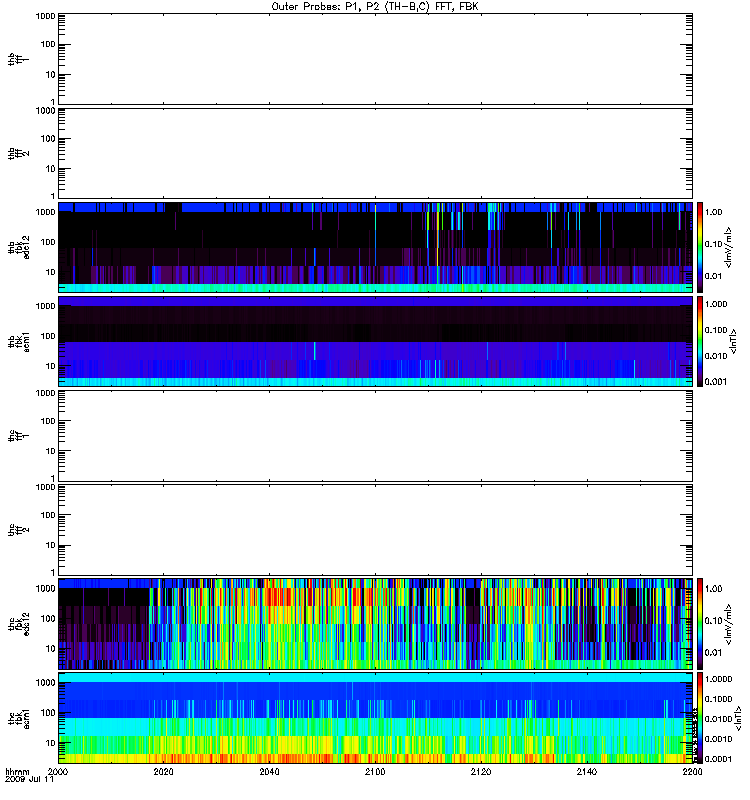Click '0.010' on thb scm1 colorbar scale
Image resolution: width=750 pixels, height=800 pixels.
click(x=716, y=356)
